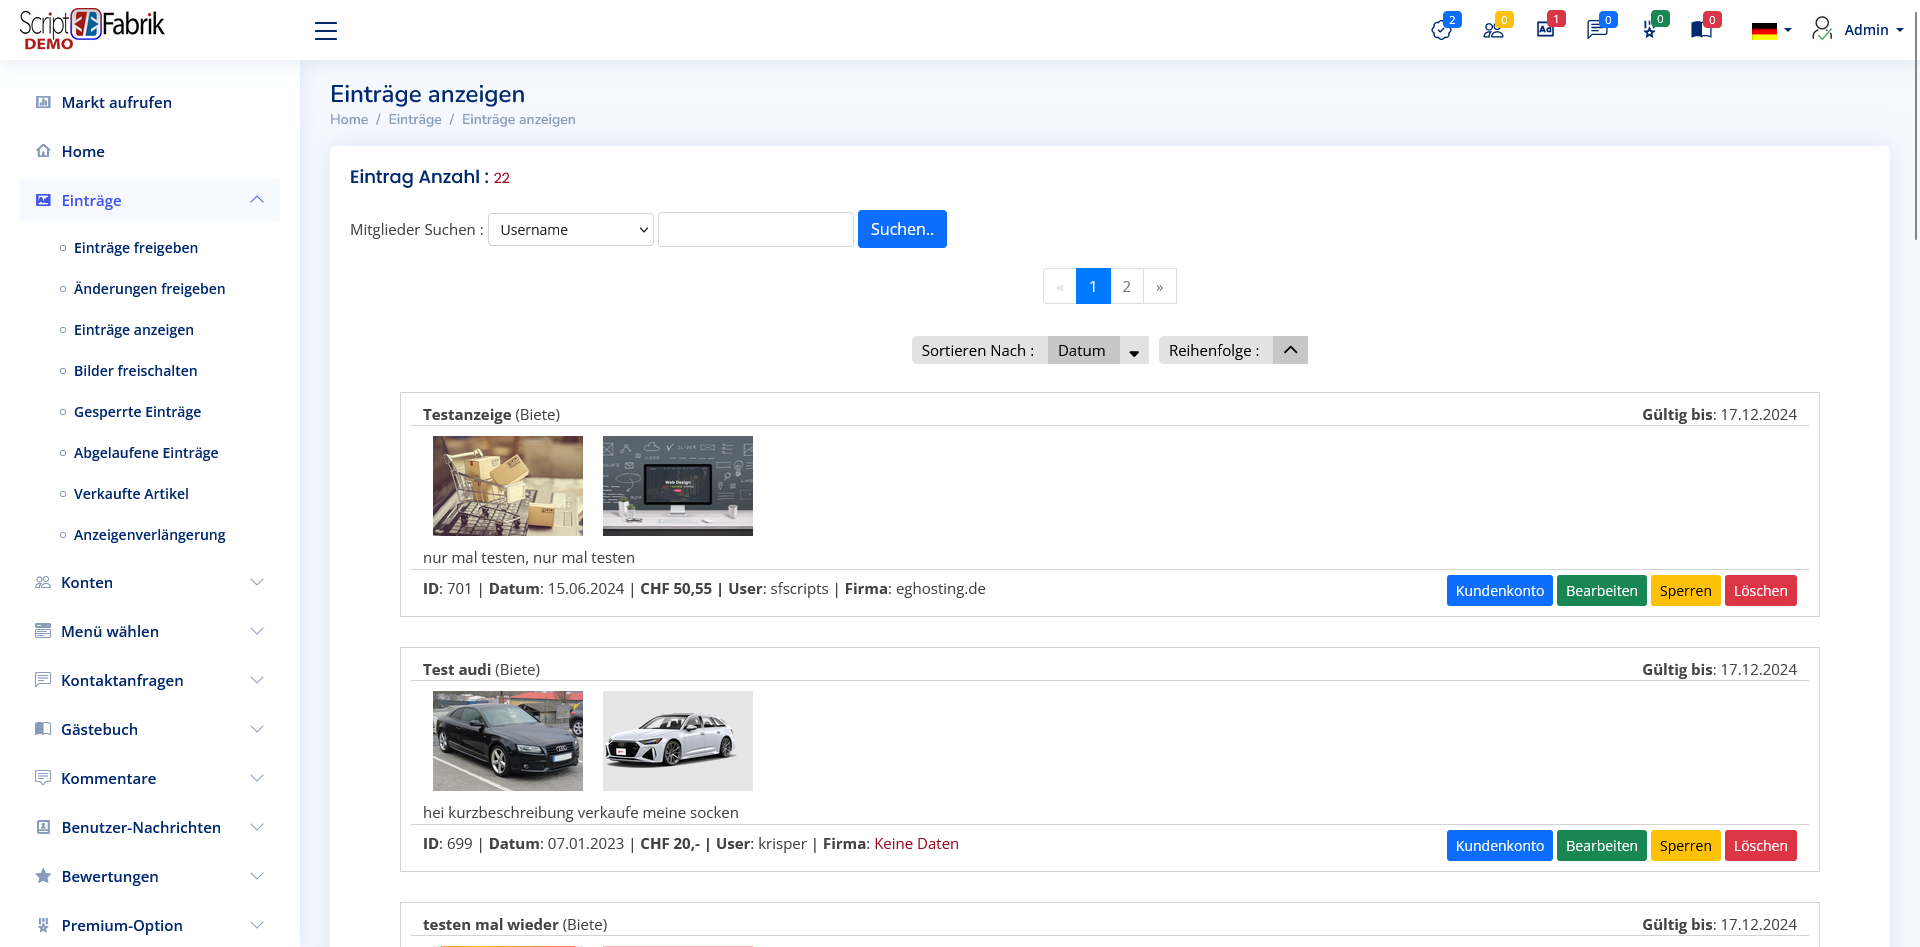1920x947 pixels.
Task: Expand the Benutzer-Nachrichten section
Action: click(257, 827)
